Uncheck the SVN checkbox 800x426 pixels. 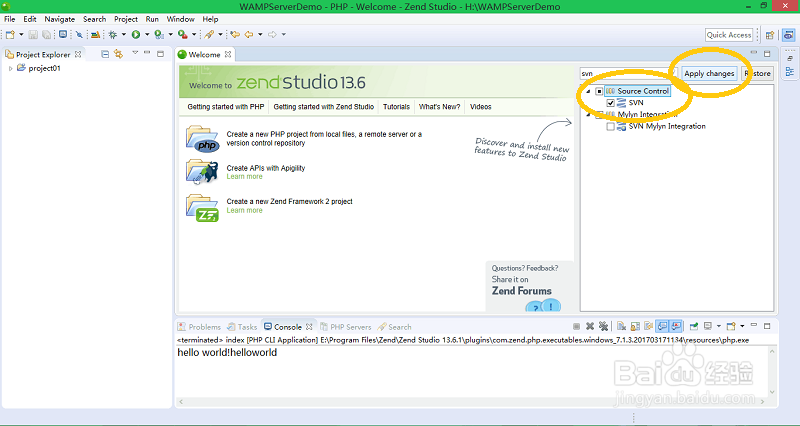pos(610,103)
